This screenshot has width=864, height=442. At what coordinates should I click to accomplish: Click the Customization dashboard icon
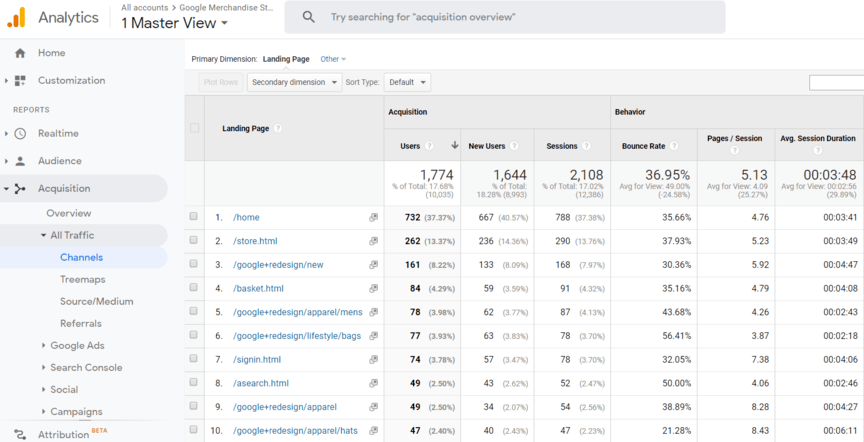tap(20, 81)
